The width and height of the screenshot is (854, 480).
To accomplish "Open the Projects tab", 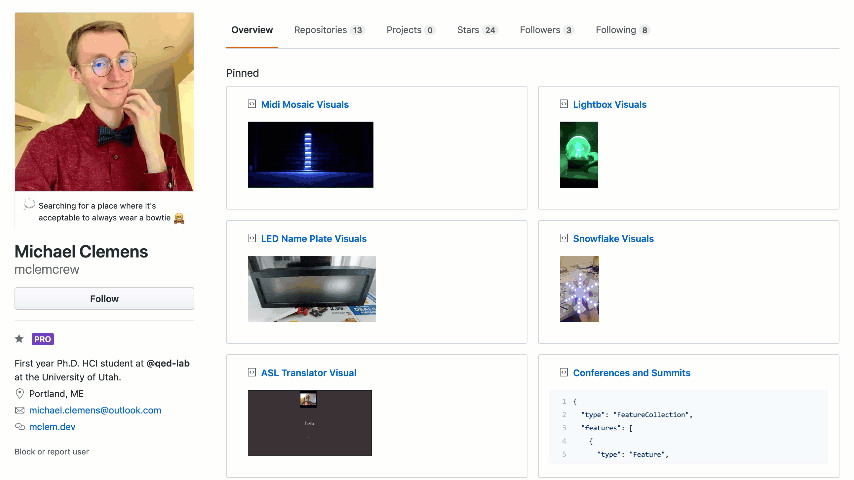I will click(411, 30).
